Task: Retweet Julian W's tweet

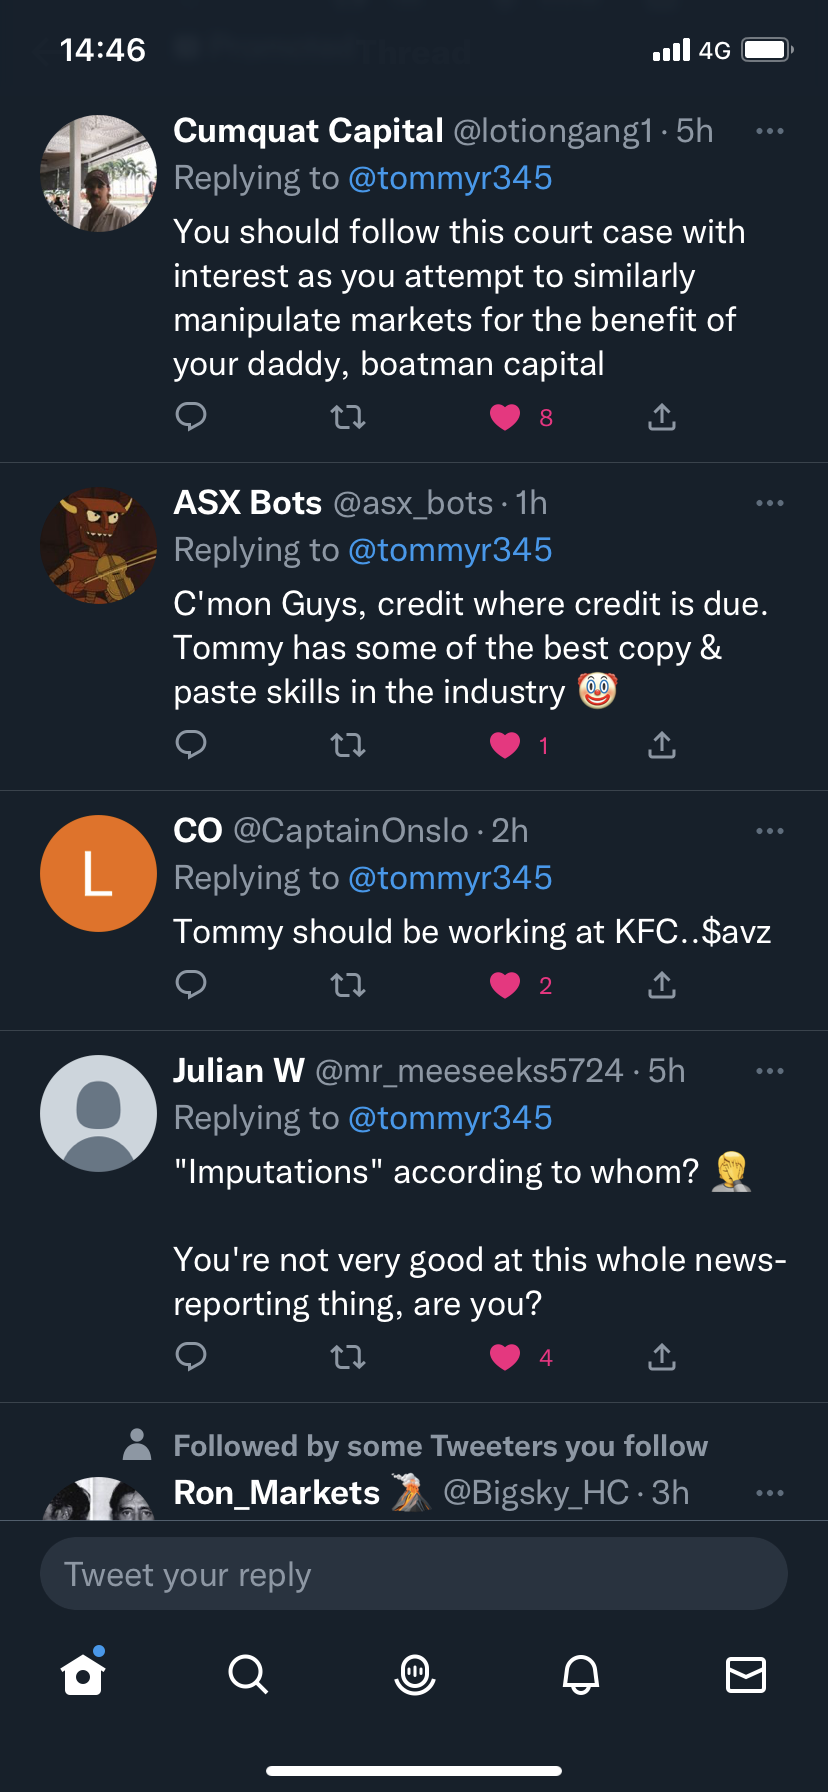Action: tap(348, 1357)
